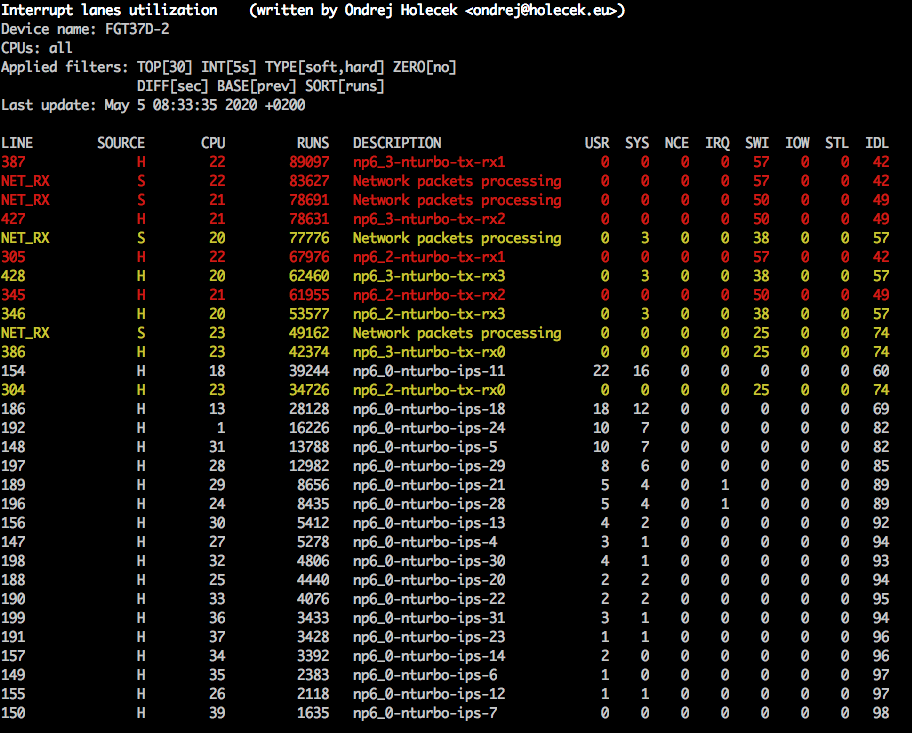This screenshot has width=912, height=733.
Task: Click the IDL column header
Action: 876,143
